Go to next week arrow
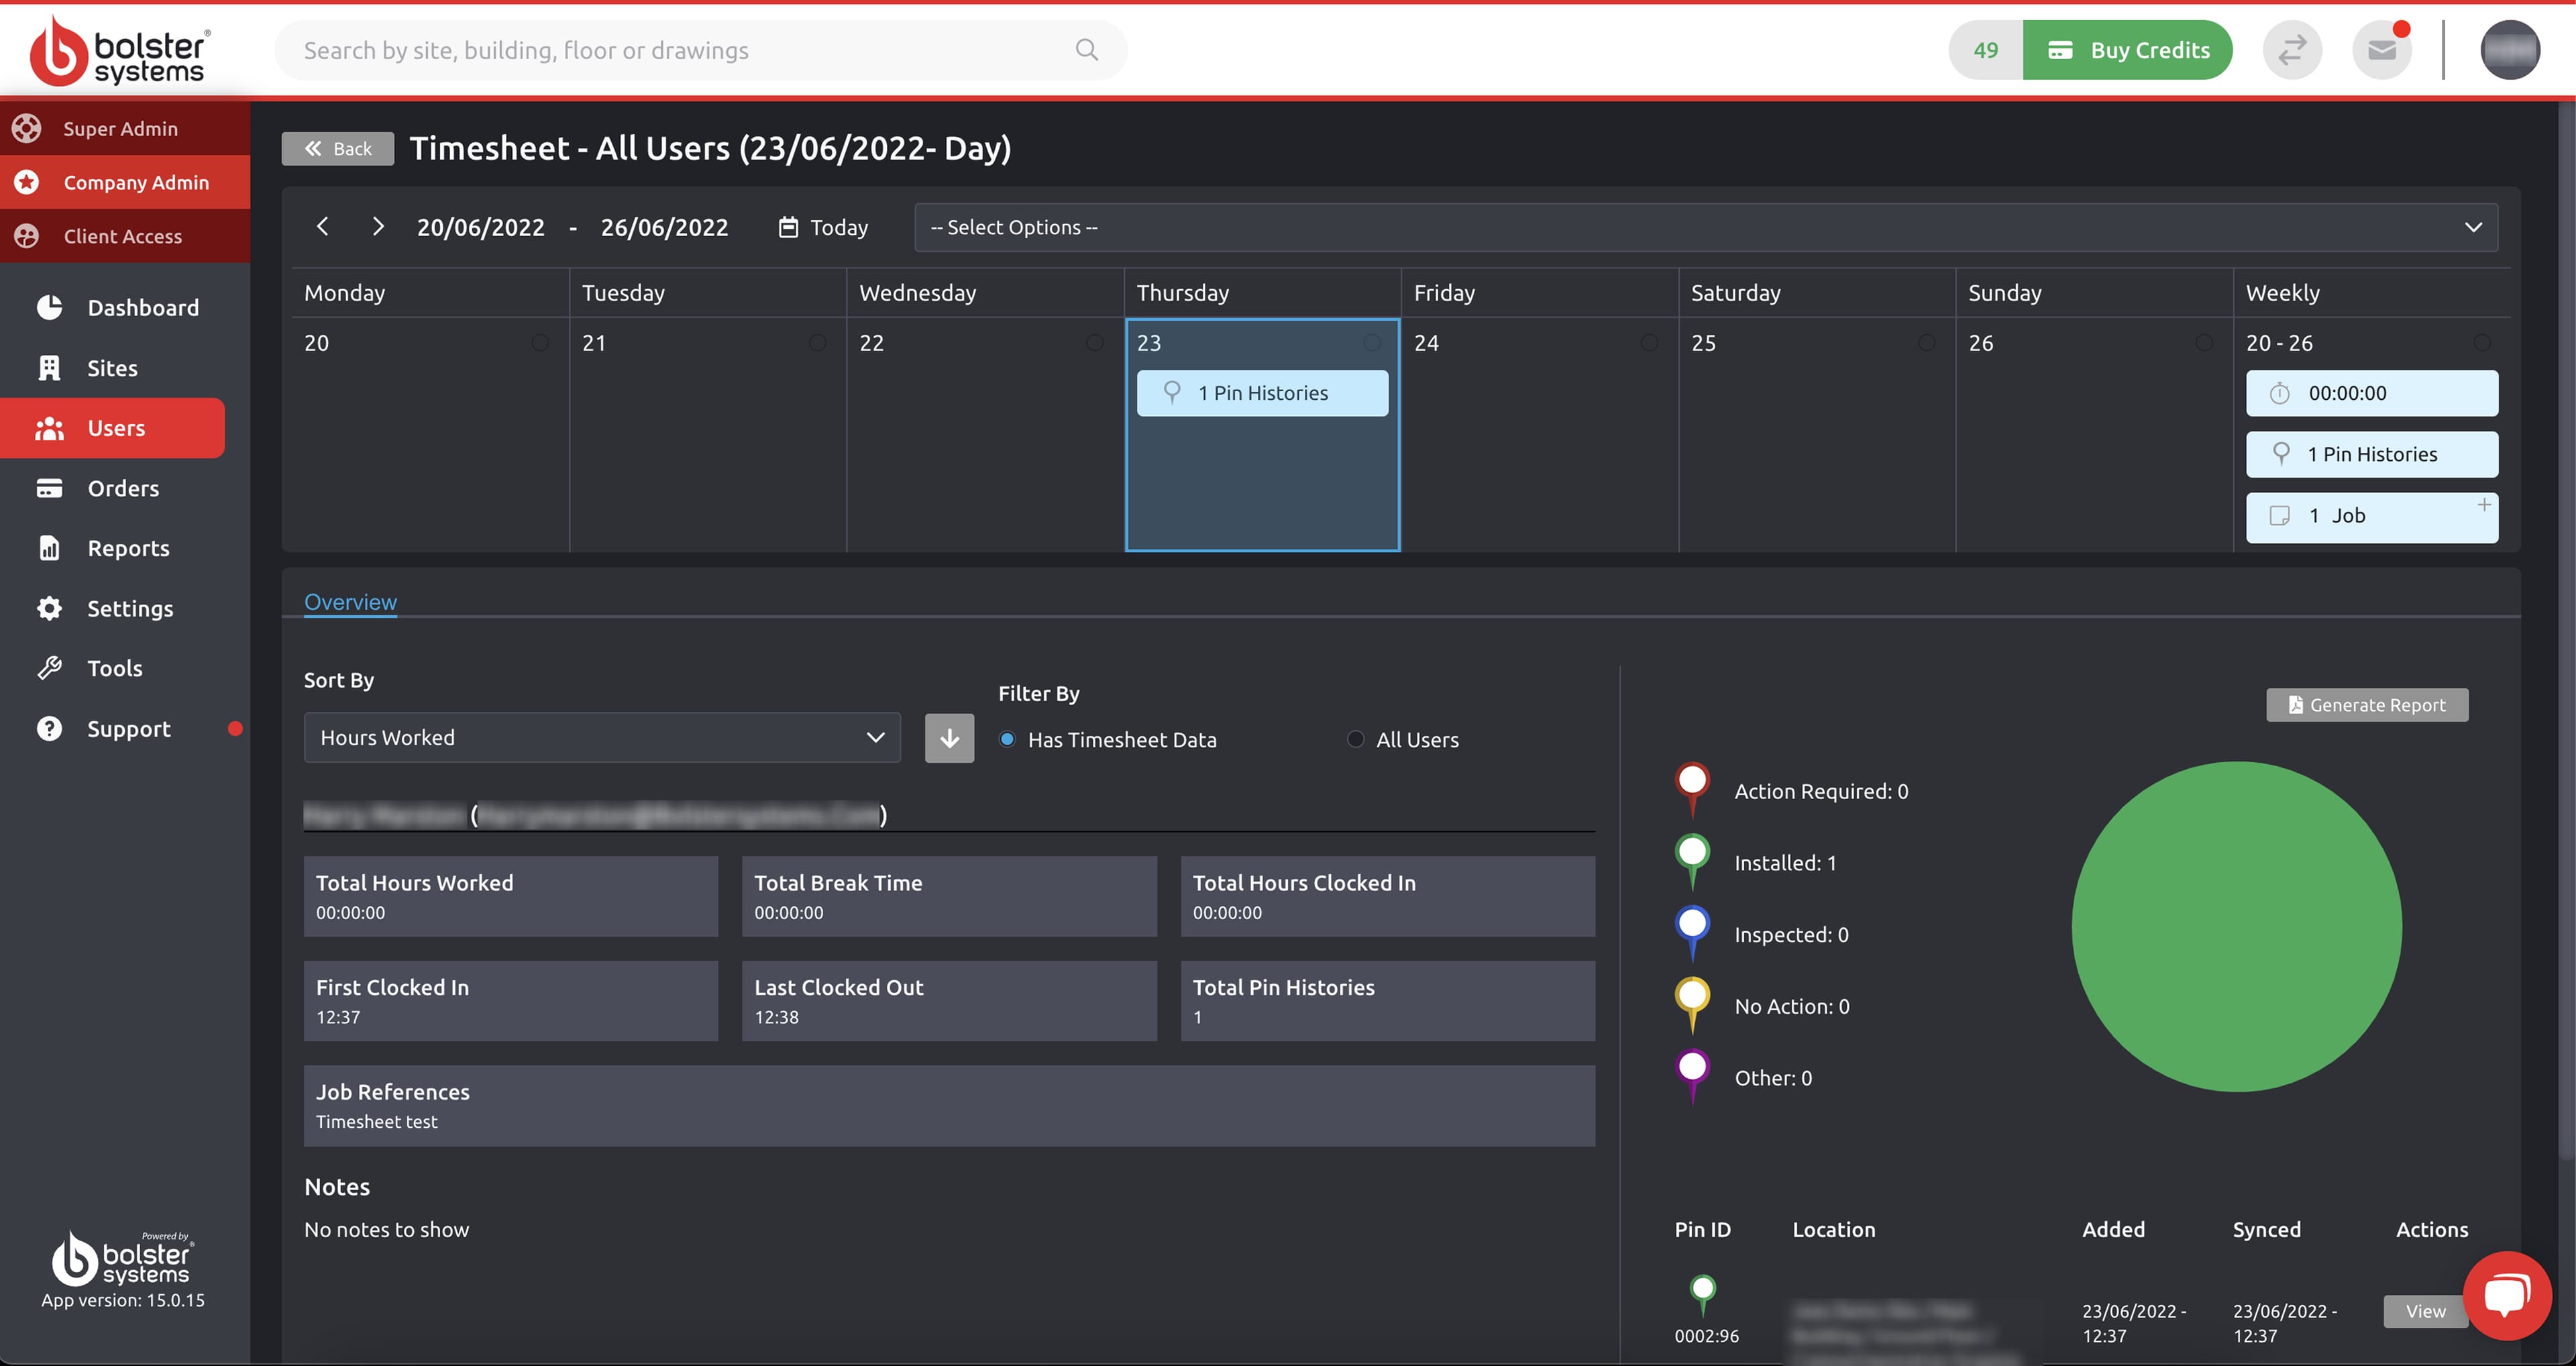 click(x=377, y=227)
